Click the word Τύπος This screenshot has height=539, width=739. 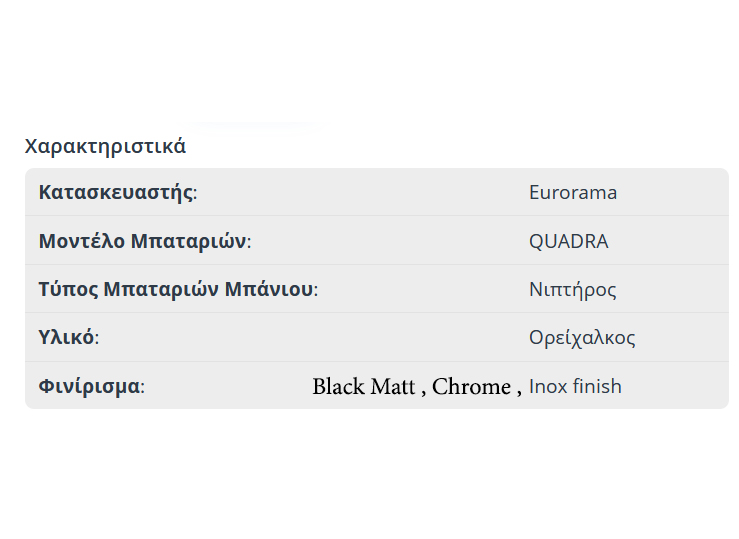pos(68,290)
